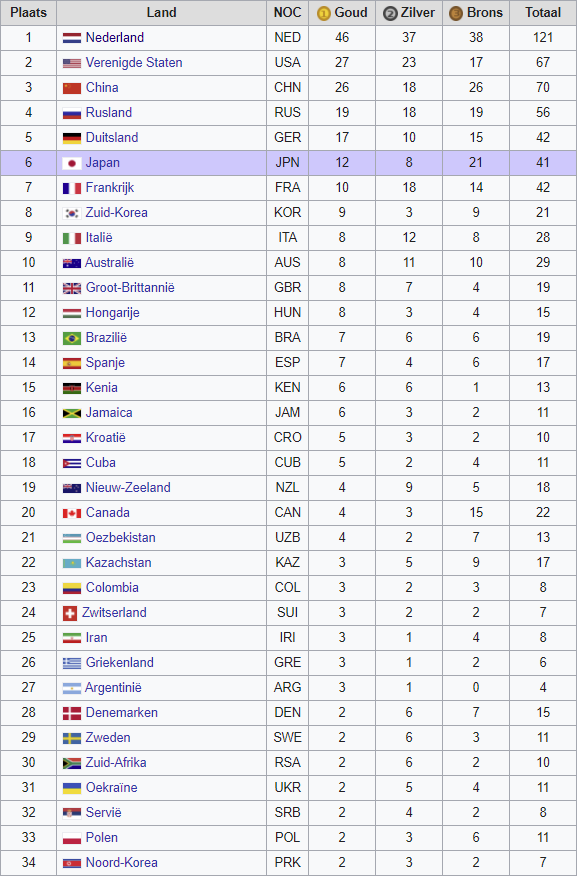
Task: Click the Brazil flag icon
Action: tap(71, 338)
